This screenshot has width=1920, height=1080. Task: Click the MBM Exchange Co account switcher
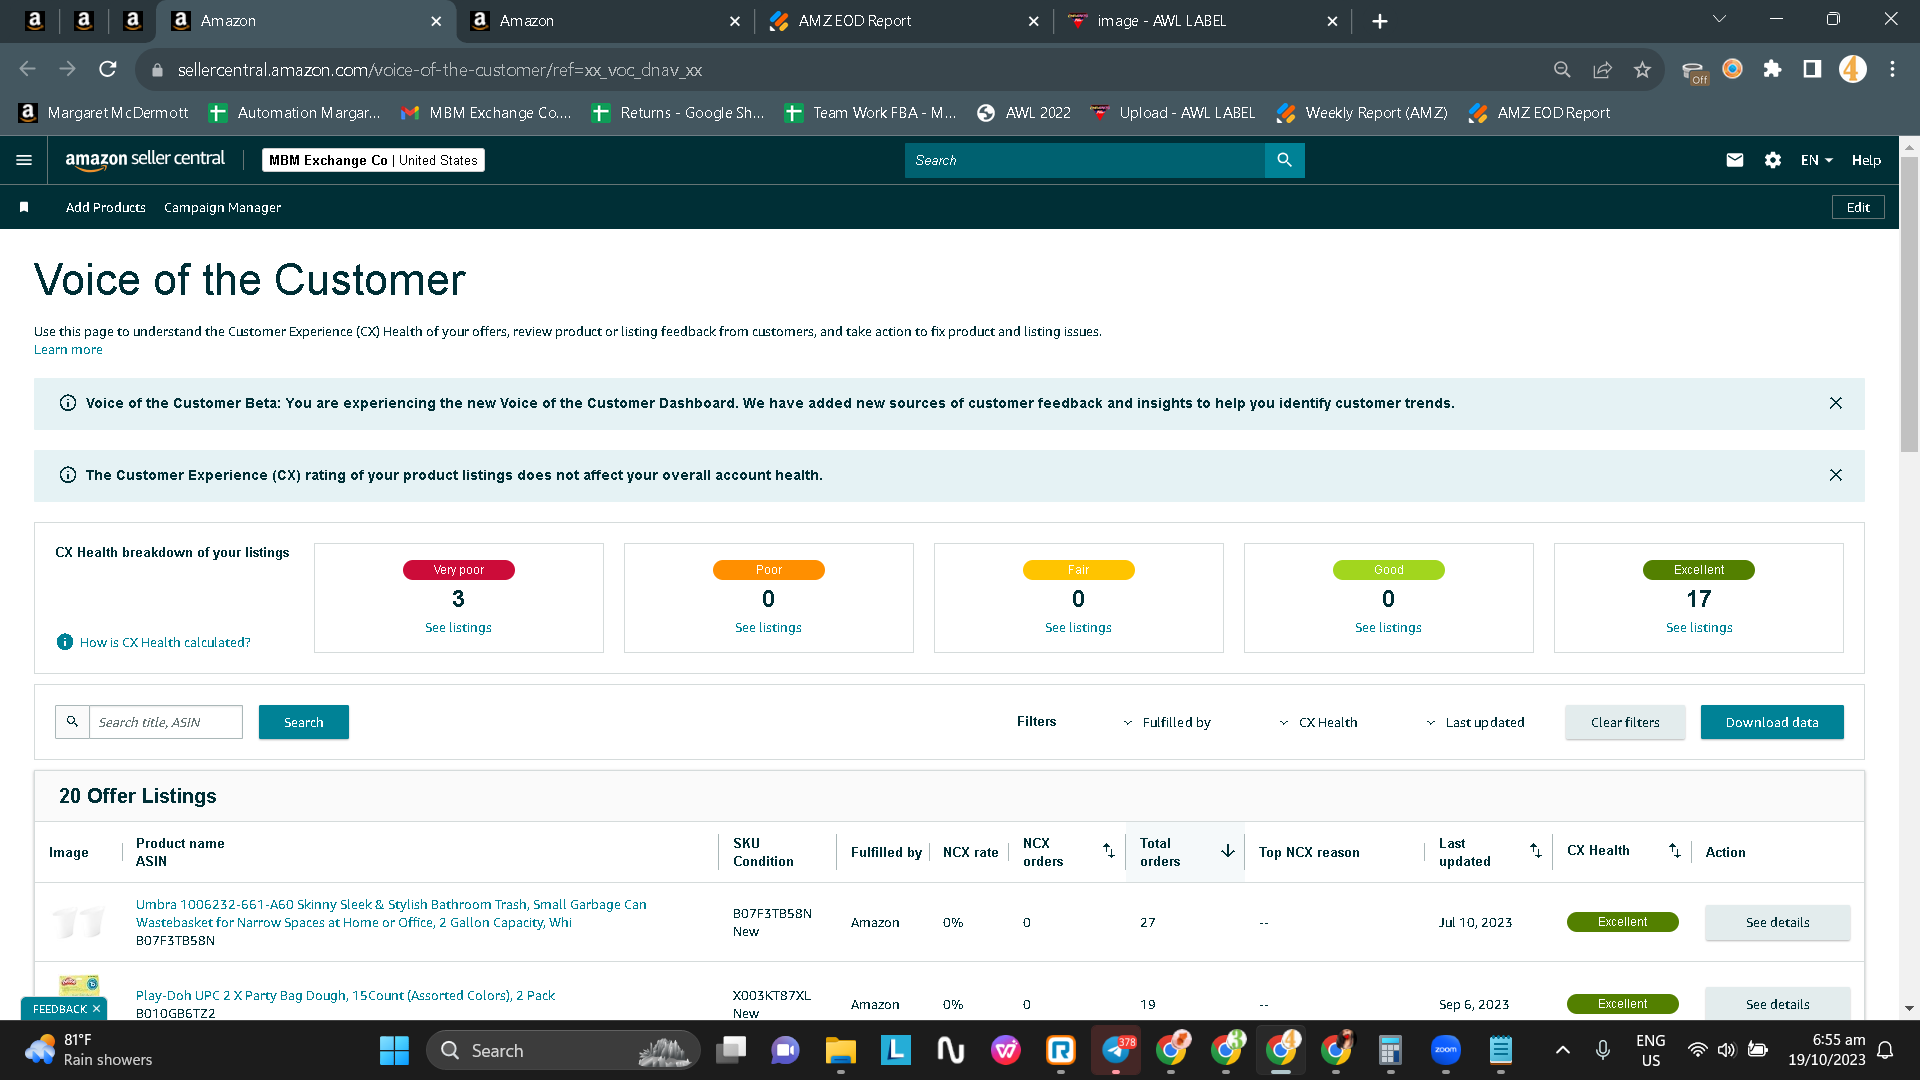point(373,160)
